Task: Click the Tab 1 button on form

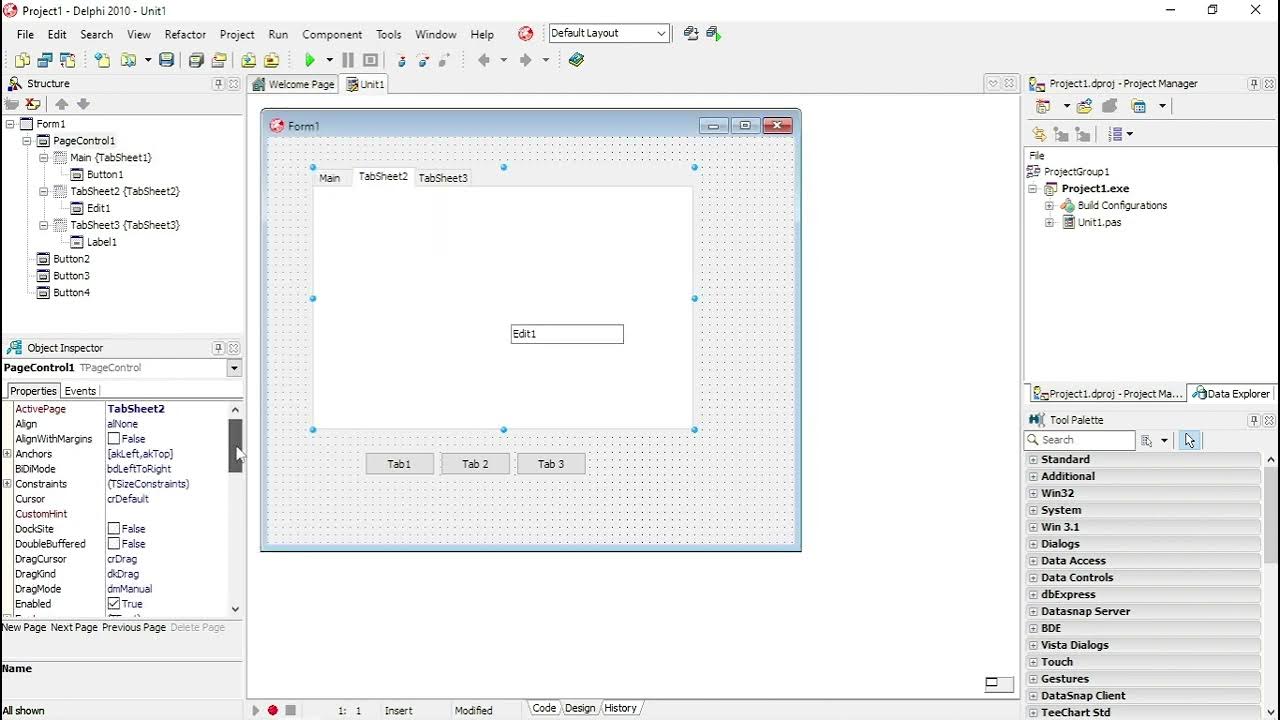Action: [x=399, y=464]
